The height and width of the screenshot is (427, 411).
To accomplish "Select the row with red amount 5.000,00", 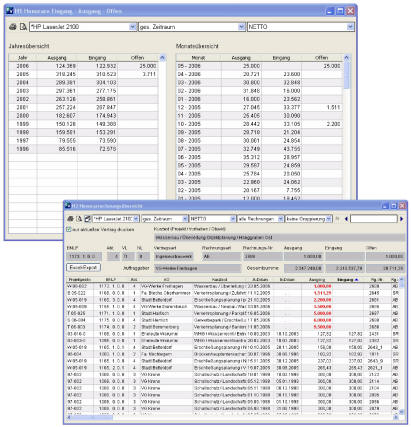I will coord(232,313).
